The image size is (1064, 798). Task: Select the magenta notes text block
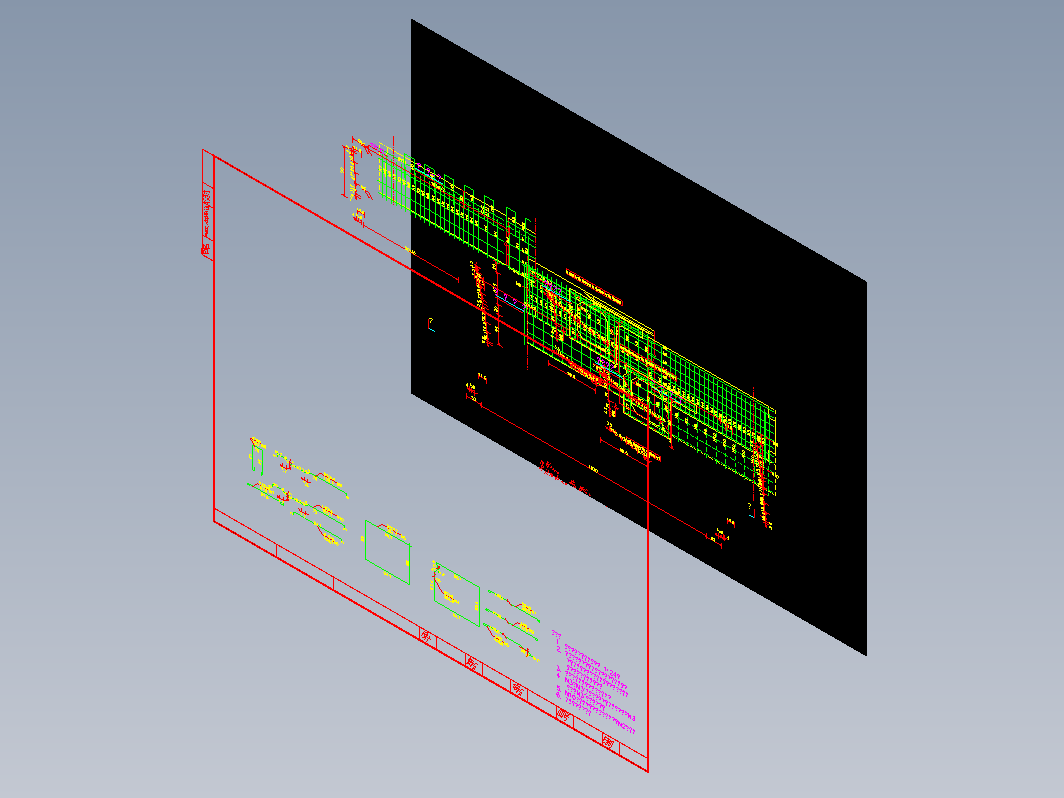pos(594,683)
